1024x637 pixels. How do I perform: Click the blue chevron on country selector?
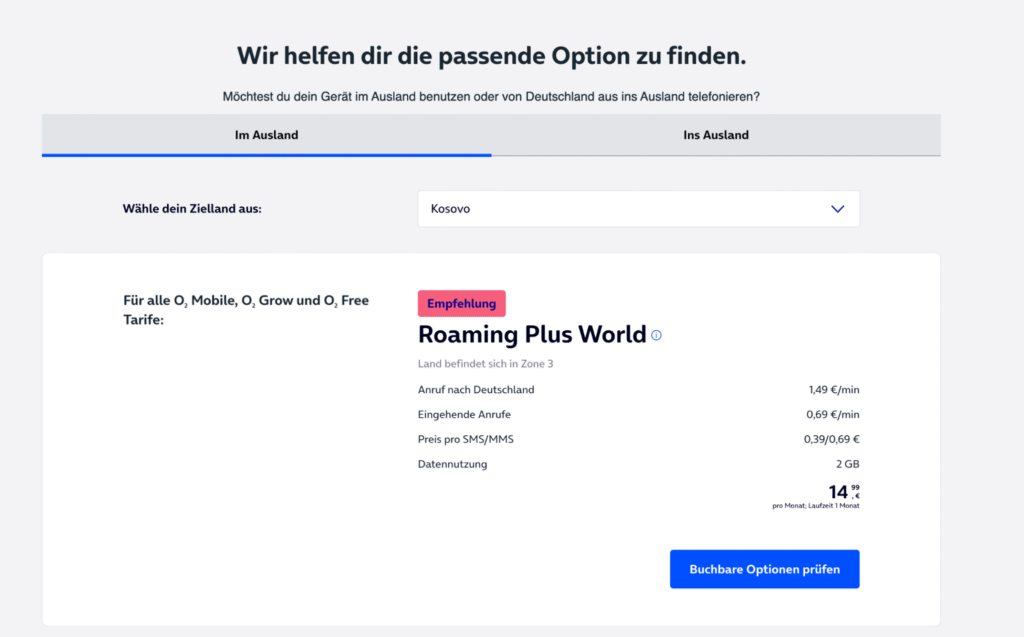click(838, 208)
